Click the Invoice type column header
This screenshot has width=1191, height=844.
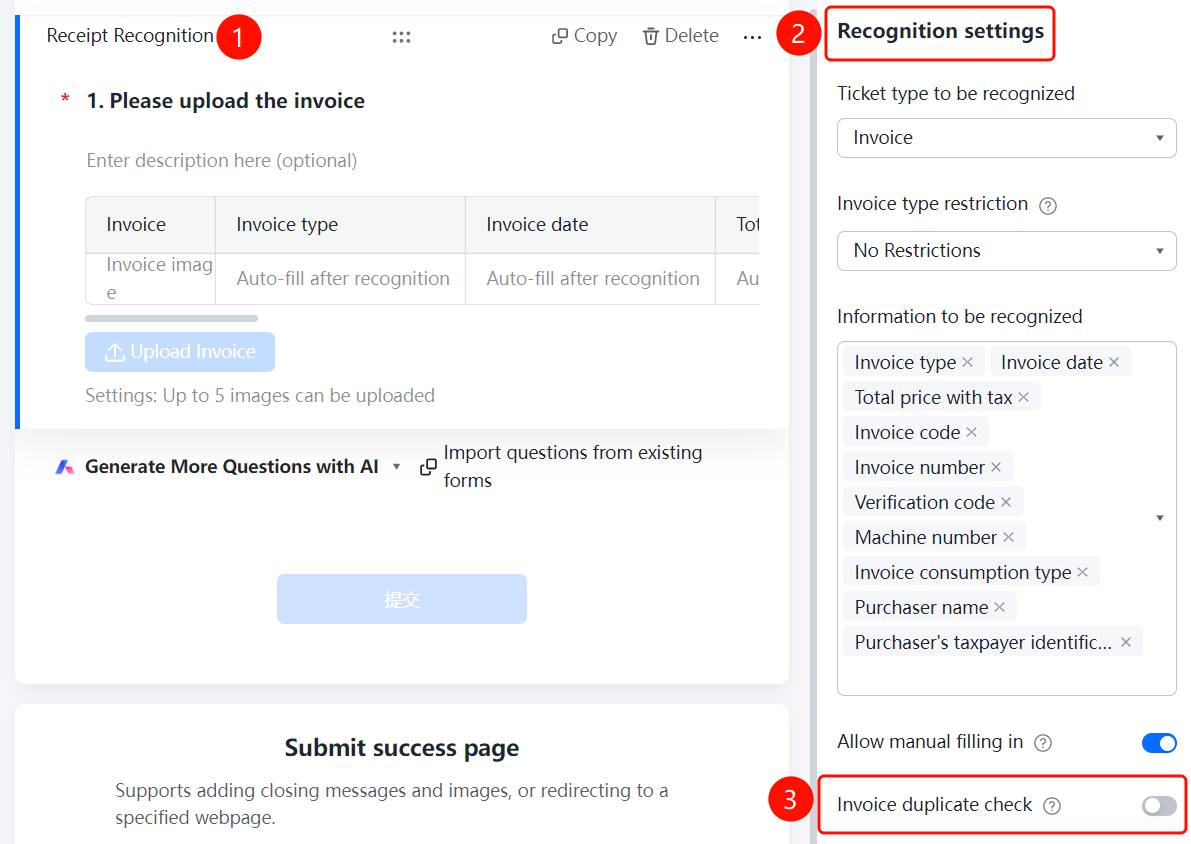click(x=340, y=225)
